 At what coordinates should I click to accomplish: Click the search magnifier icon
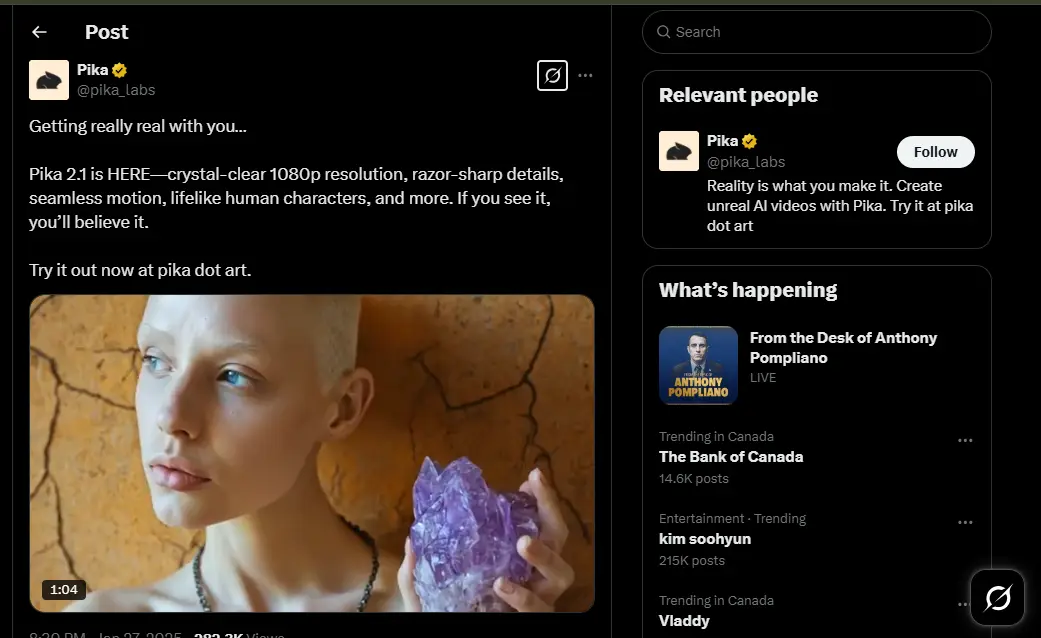click(x=663, y=32)
